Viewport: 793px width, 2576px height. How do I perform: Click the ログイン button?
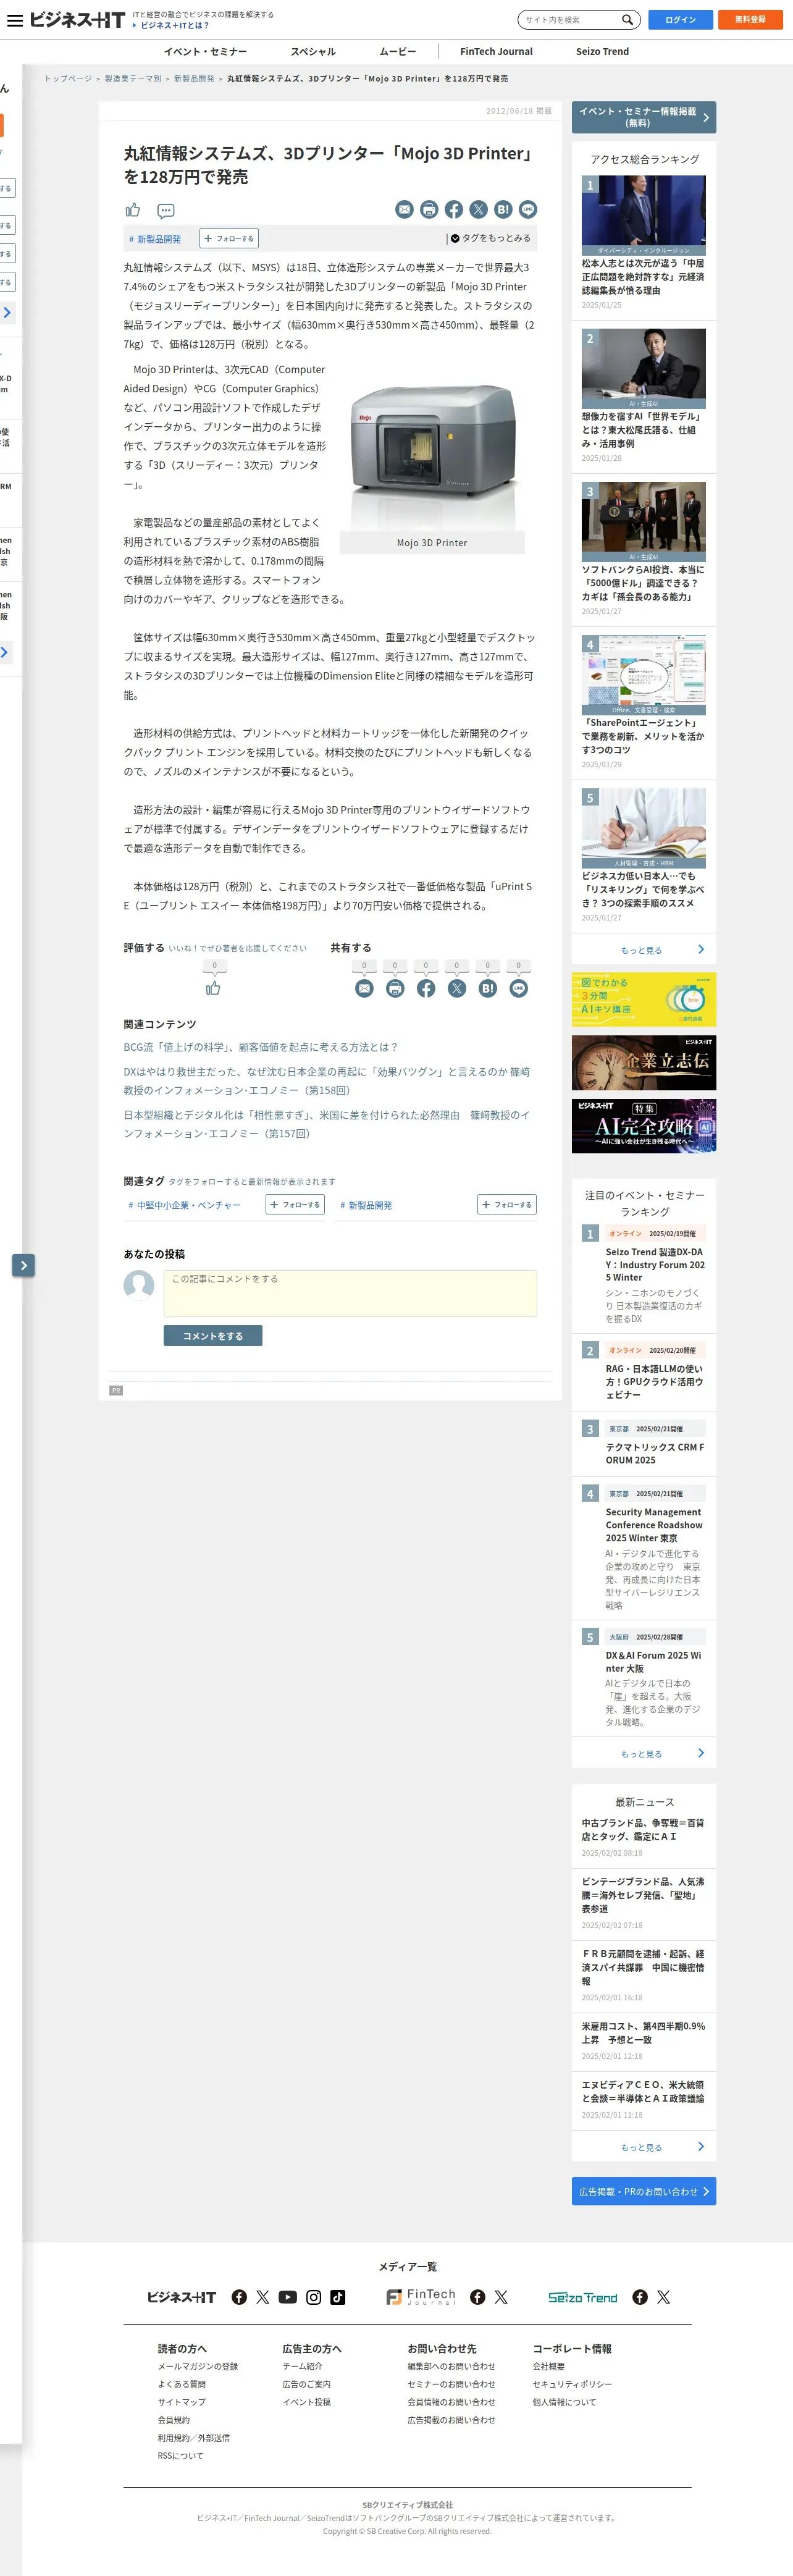(680, 20)
